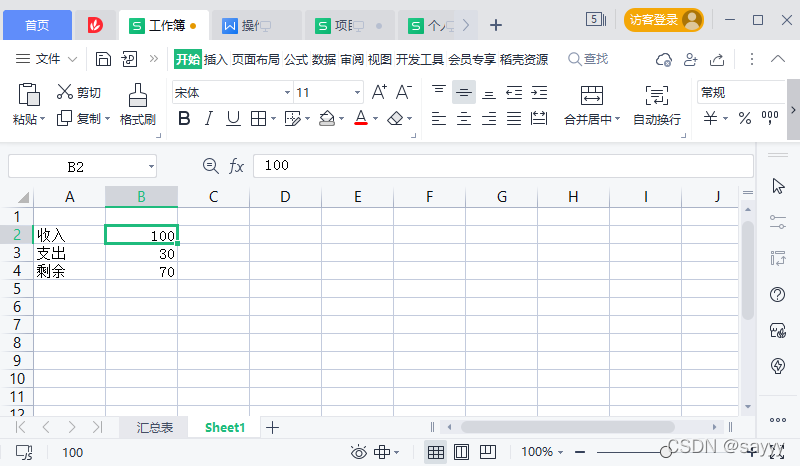Switch to Page Break Preview icon
Screen dimensions: 800x466
point(487,452)
